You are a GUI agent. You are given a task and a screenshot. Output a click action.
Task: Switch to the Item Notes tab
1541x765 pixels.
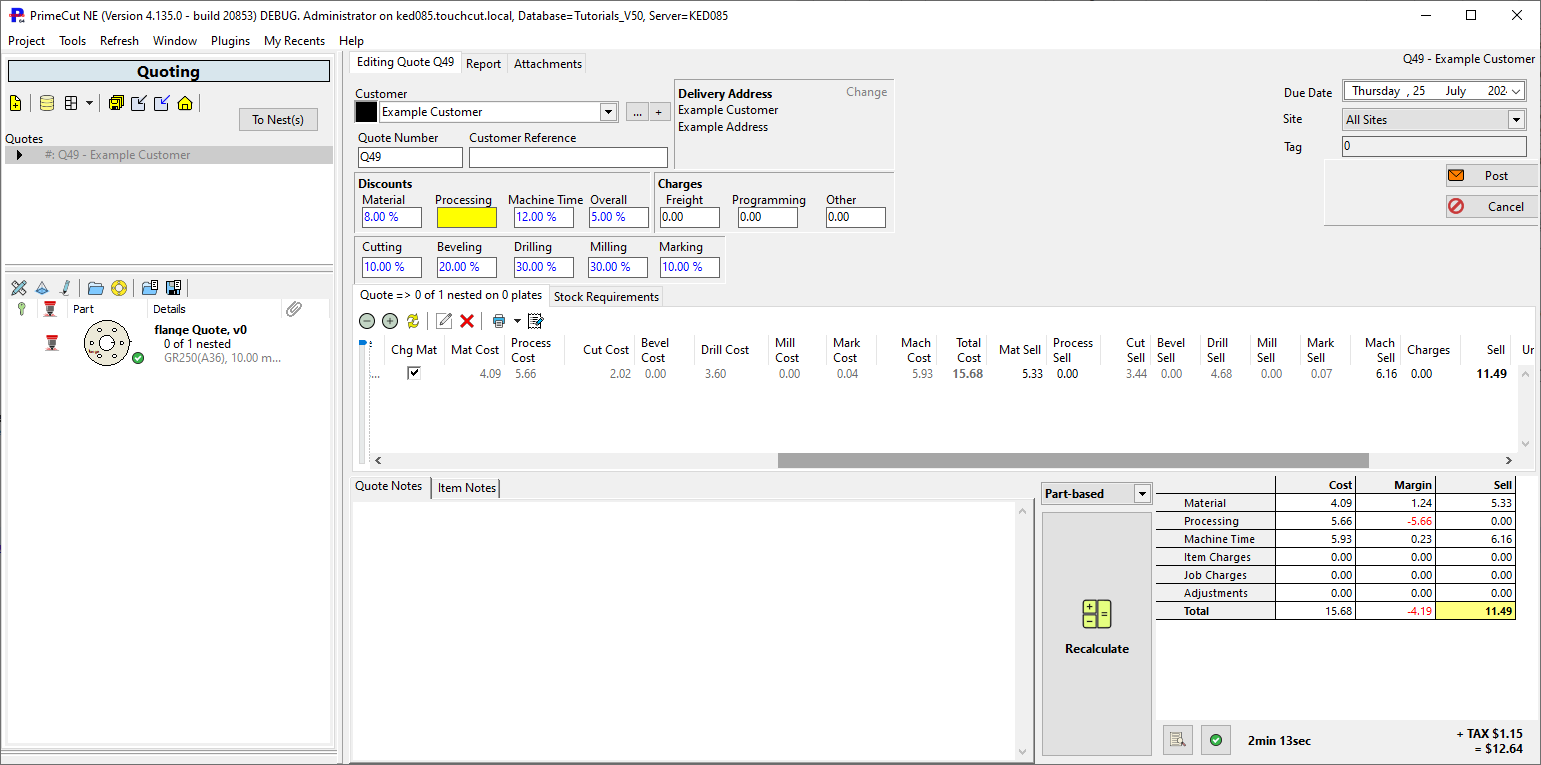click(467, 488)
